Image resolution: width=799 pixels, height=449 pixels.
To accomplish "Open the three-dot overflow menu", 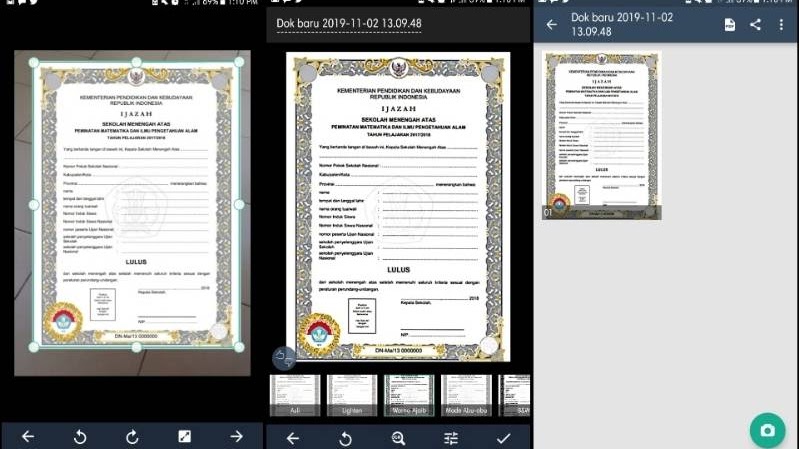I will pyautogui.click(x=781, y=24).
